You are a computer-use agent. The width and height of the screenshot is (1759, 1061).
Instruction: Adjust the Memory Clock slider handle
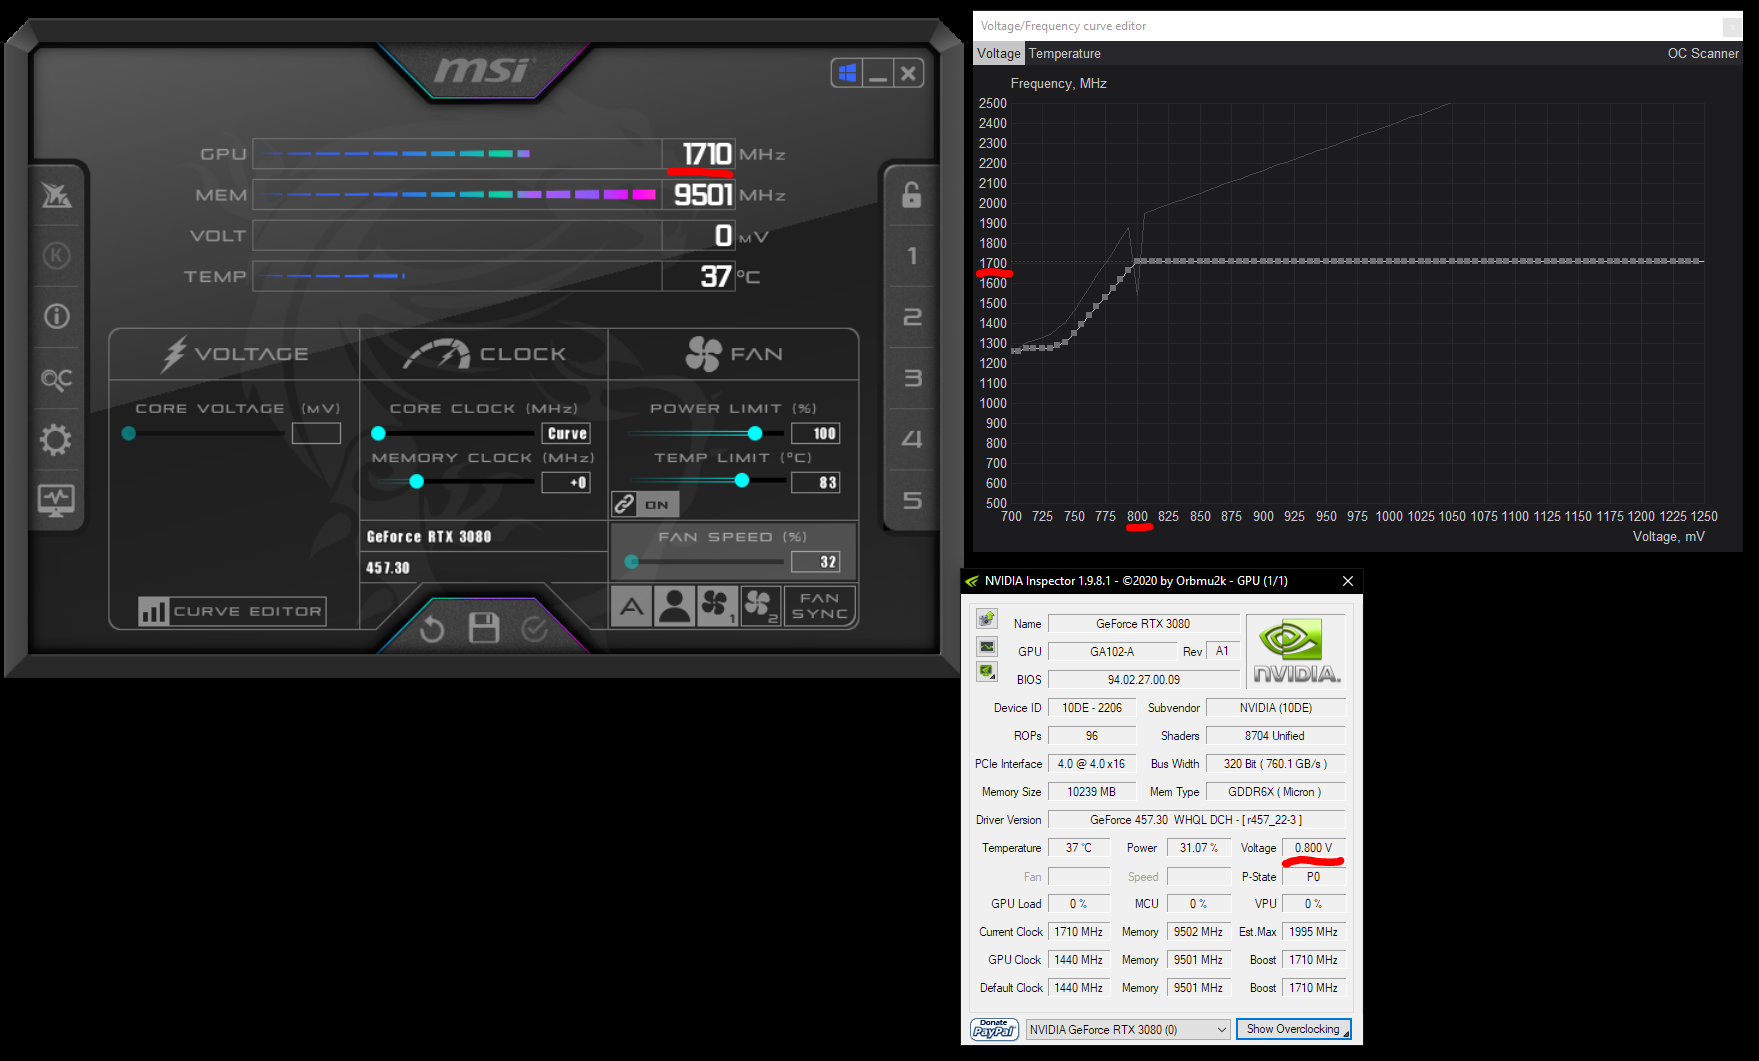pyautogui.click(x=417, y=482)
